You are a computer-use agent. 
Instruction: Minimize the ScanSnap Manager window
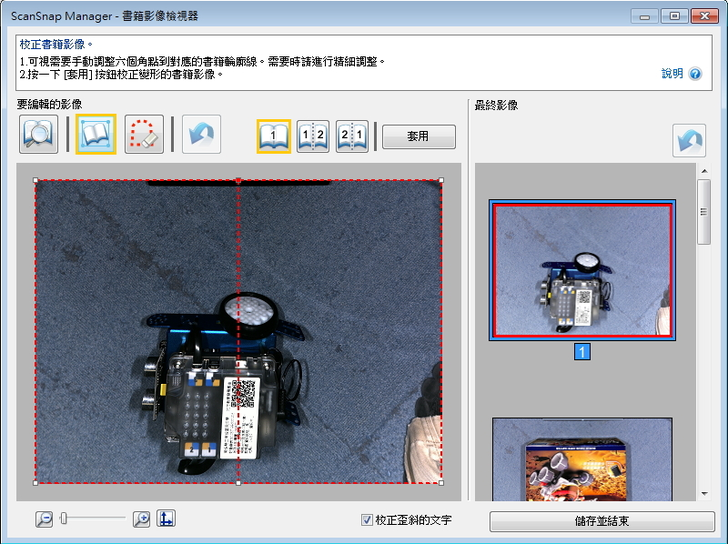(x=644, y=16)
